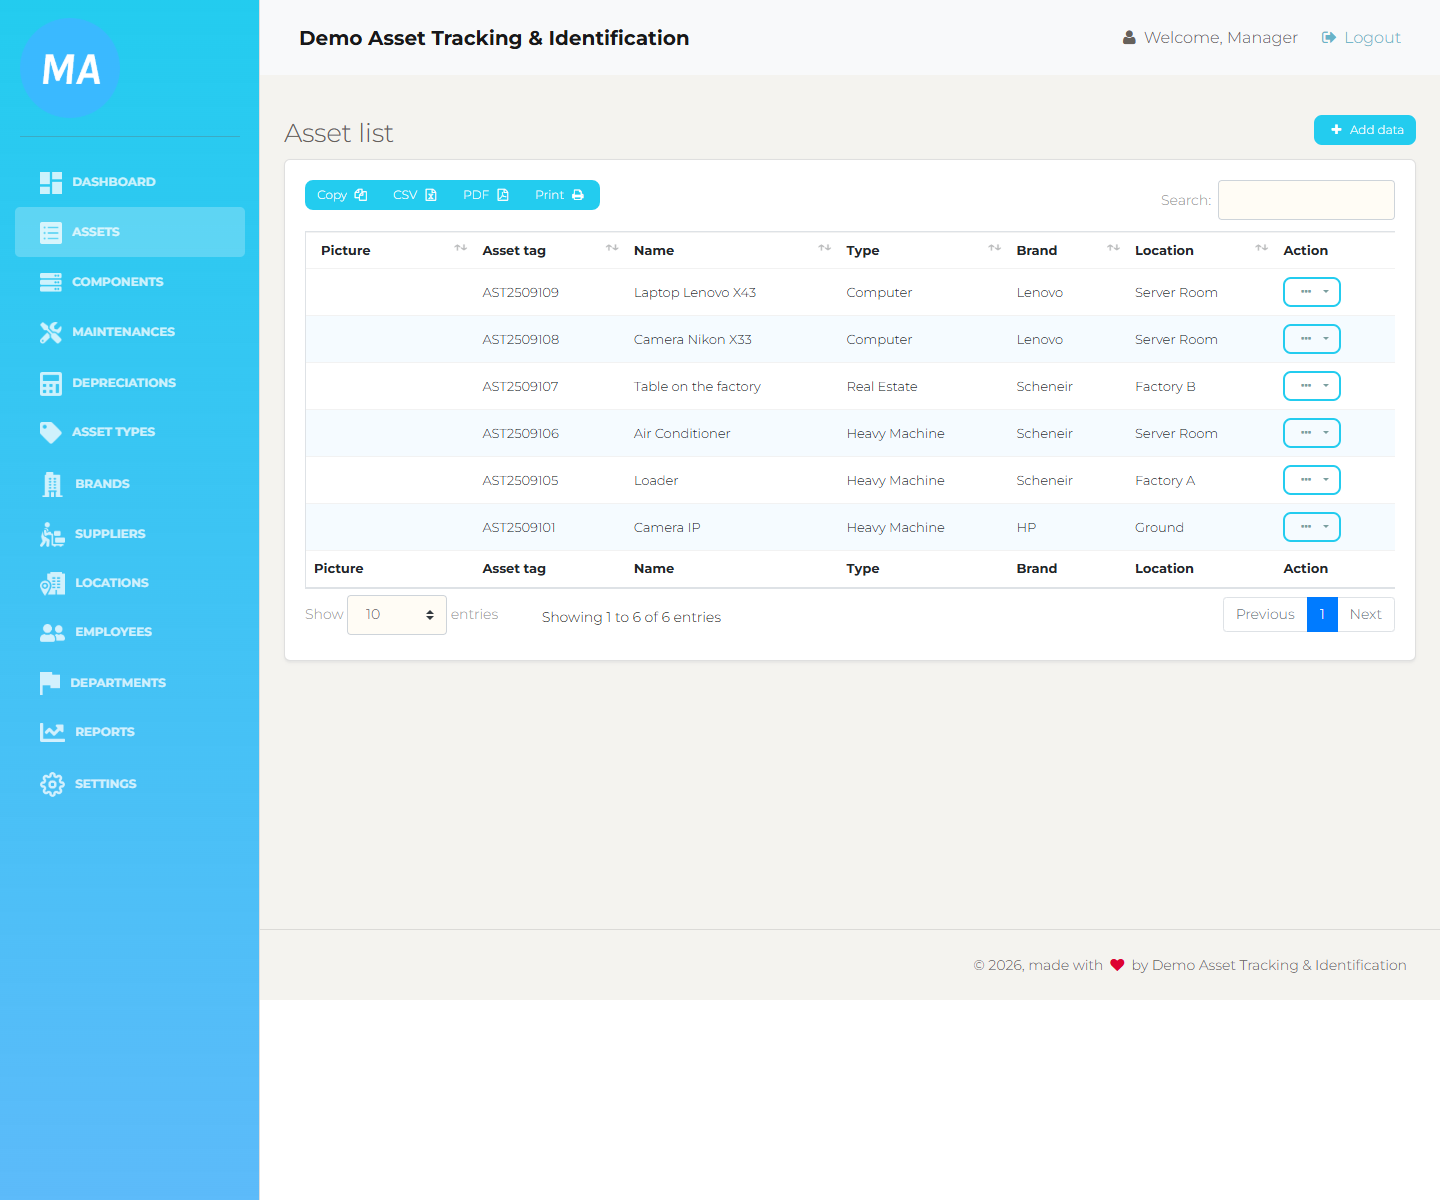Open action dropdown for AST2509109

[1312, 292]
